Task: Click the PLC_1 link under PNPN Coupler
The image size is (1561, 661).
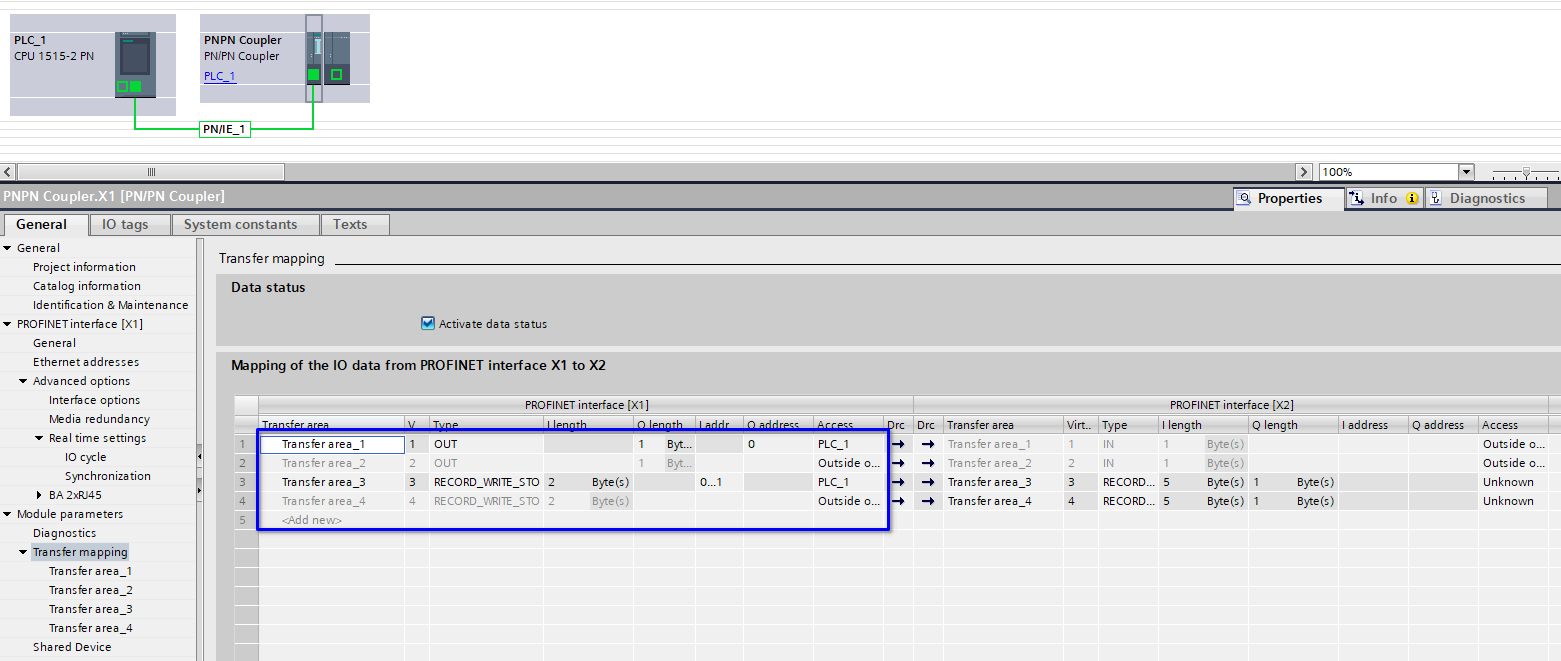Action: (220, 76)
